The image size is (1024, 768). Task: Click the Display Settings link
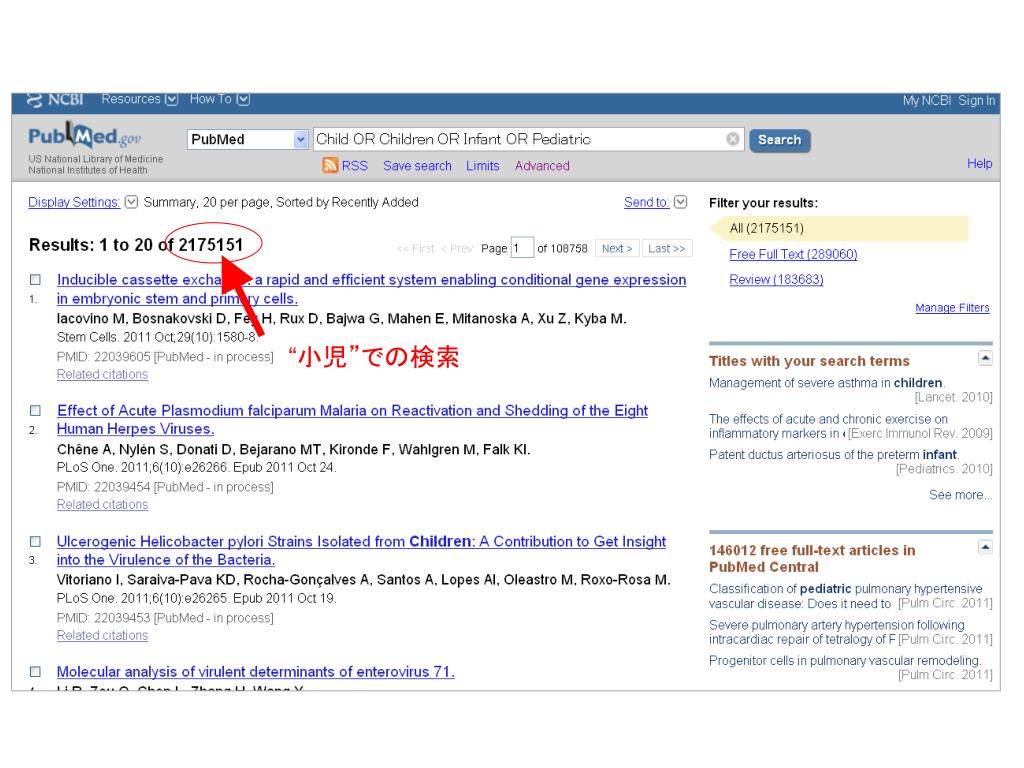(74, 202)
